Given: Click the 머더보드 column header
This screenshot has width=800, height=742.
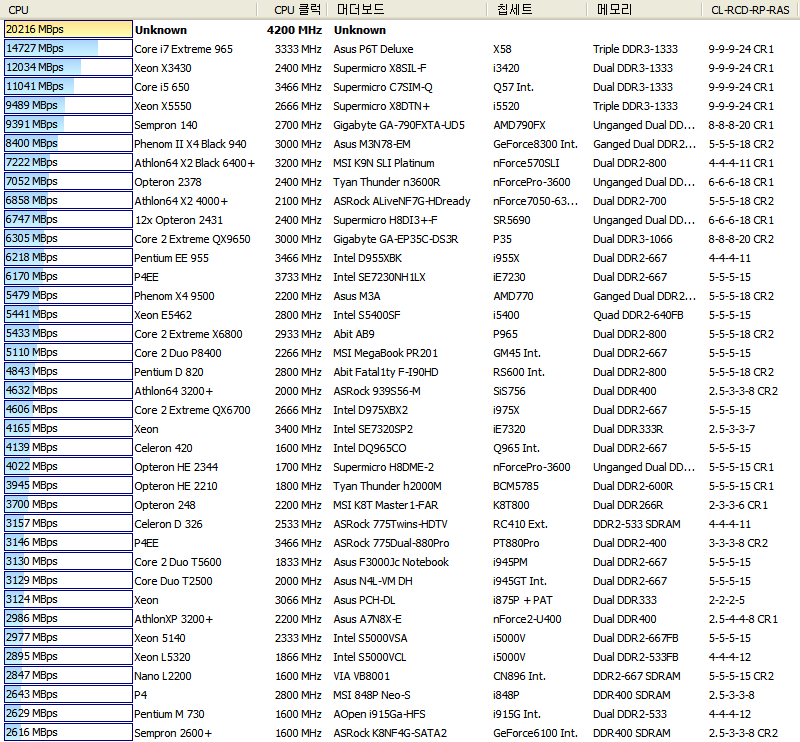Looking at the screenshot, I should coord(406,10).
